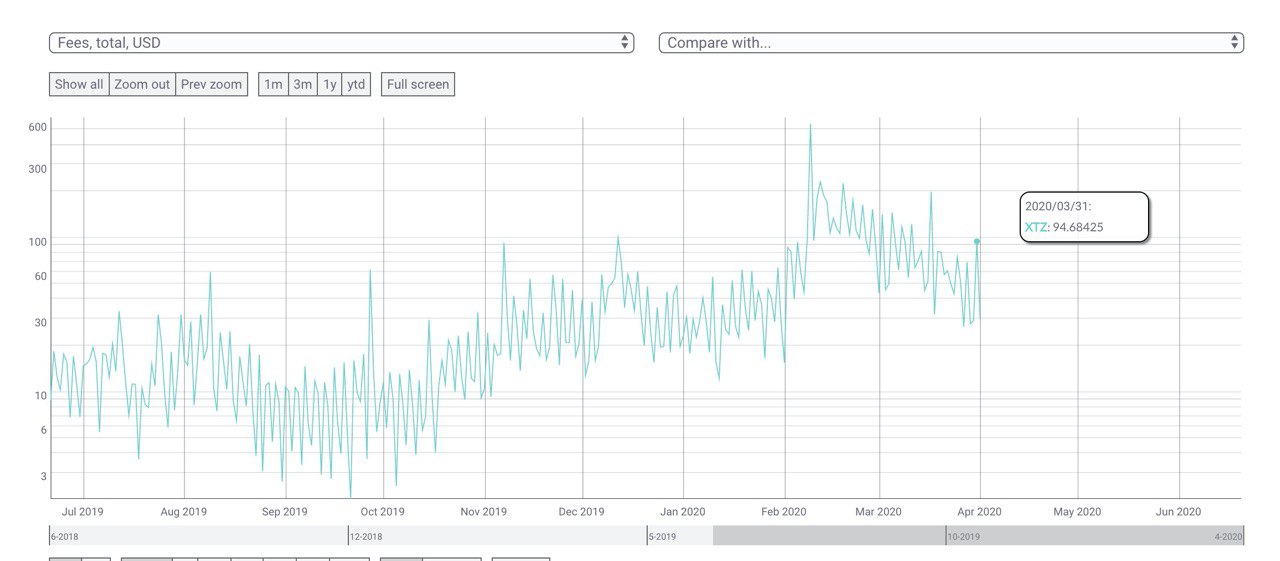
Task: Click the highlighted 2020/03/31 data point
Action: click(x=977, y=241)
